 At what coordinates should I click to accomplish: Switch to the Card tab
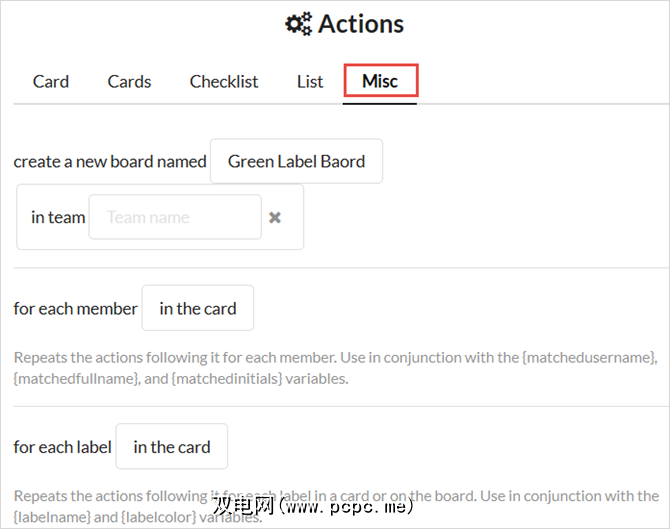pyautogui.click(x=51, y=82)
